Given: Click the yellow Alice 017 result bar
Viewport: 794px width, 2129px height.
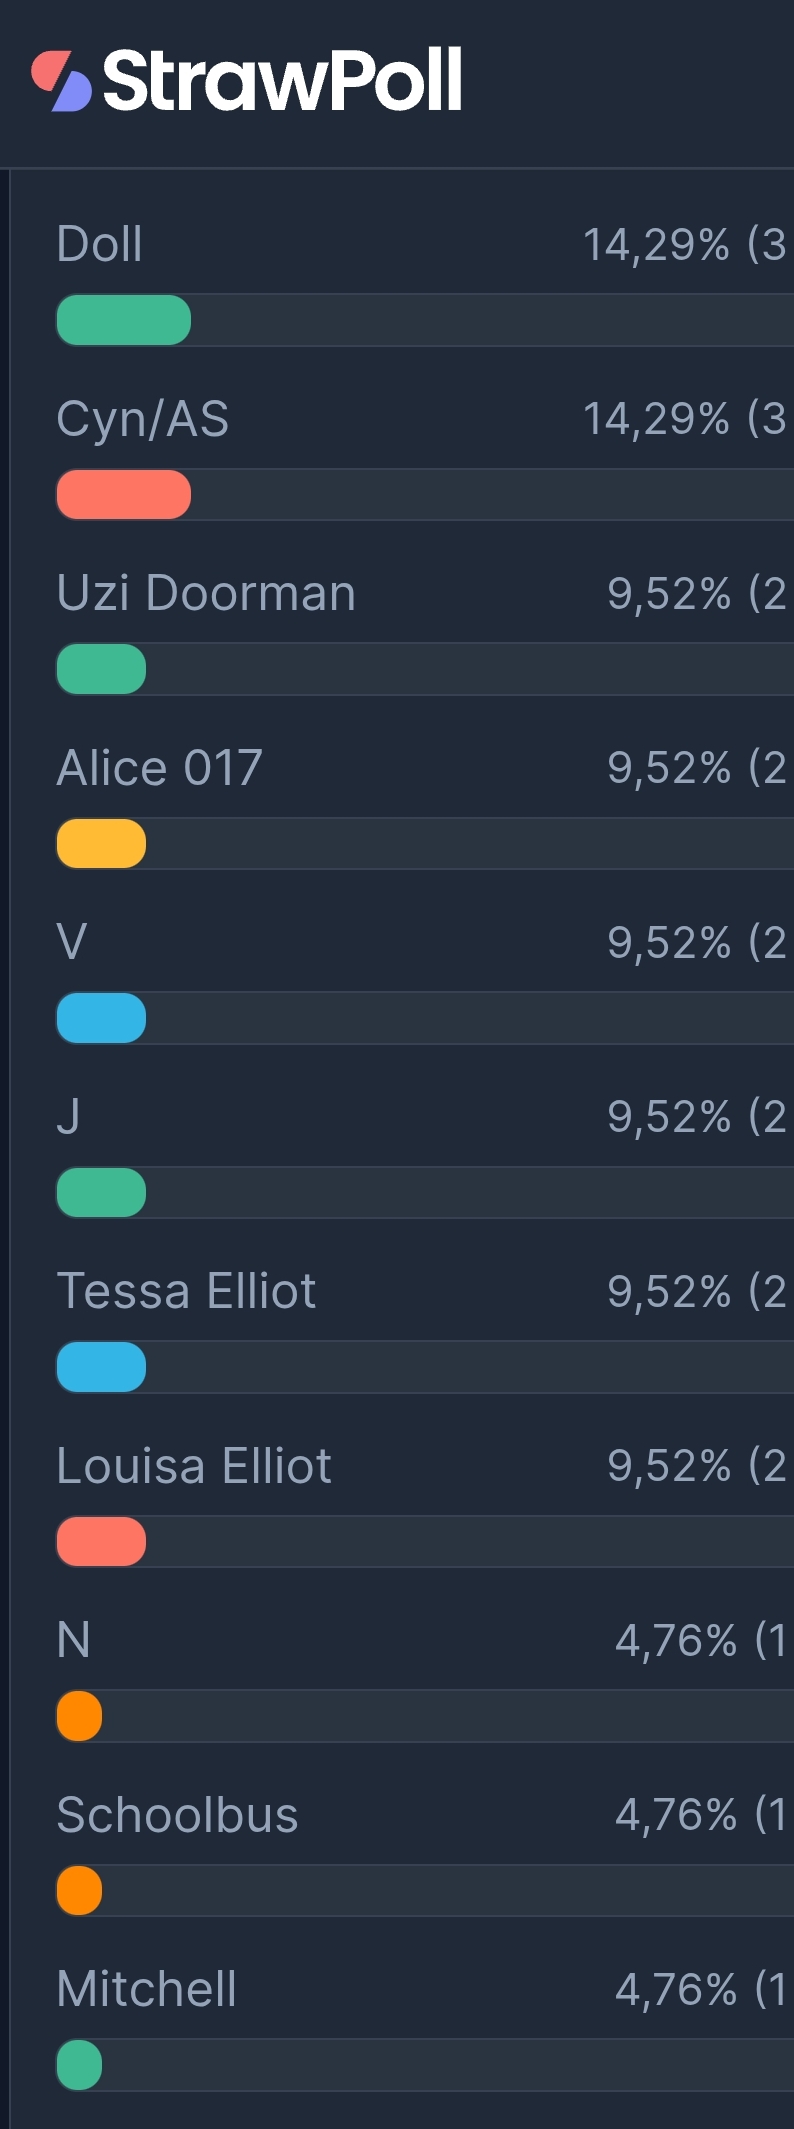Looking at the screenshot, I should [x=101, y=843].
